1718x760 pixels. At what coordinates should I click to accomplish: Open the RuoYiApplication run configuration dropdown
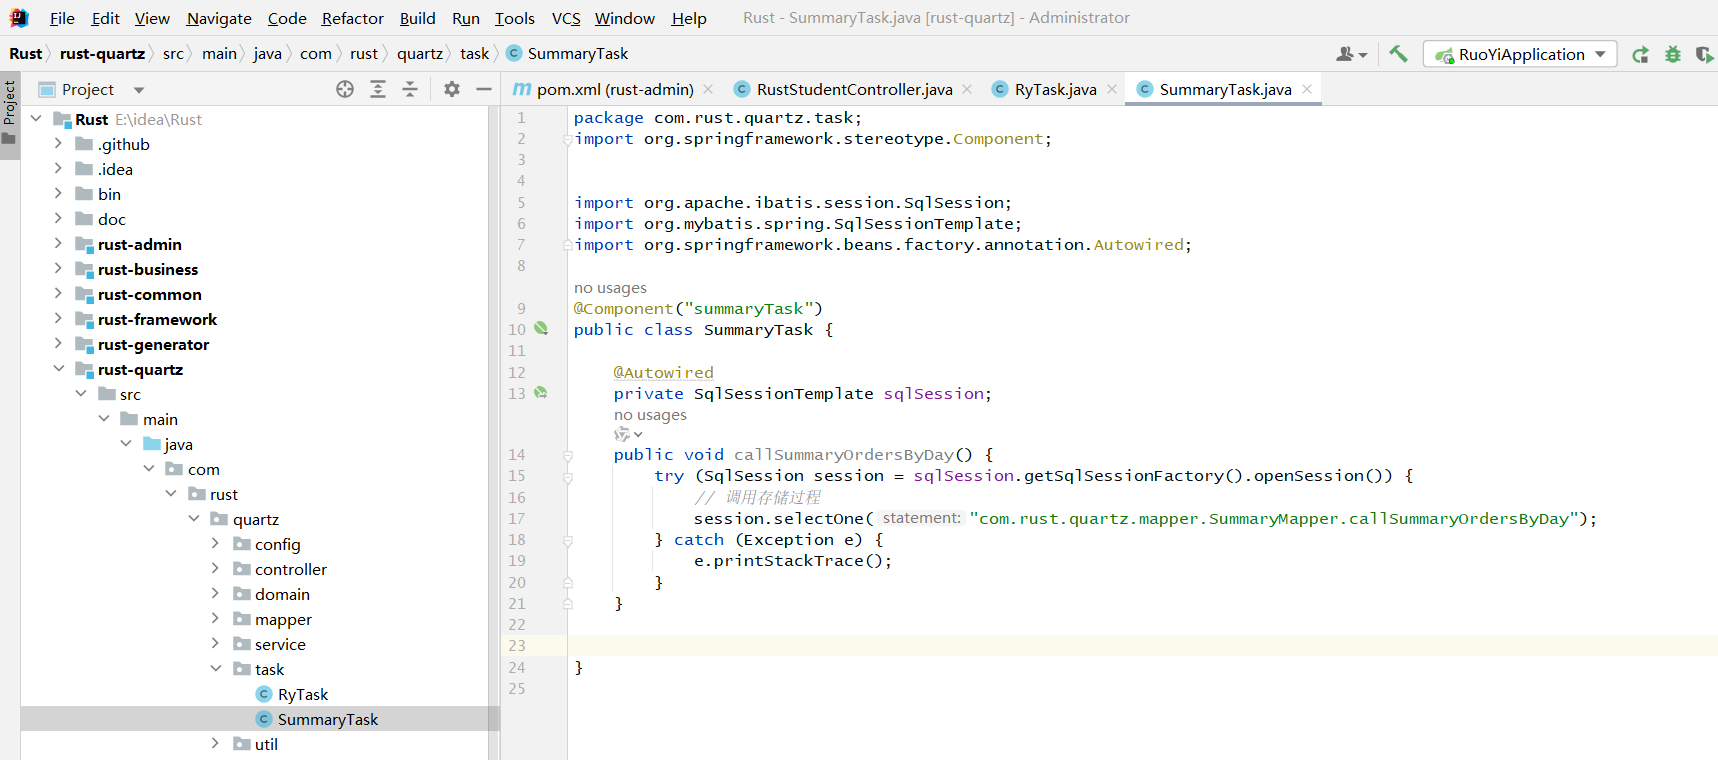pyautogui.click(x=1520, y=55)
